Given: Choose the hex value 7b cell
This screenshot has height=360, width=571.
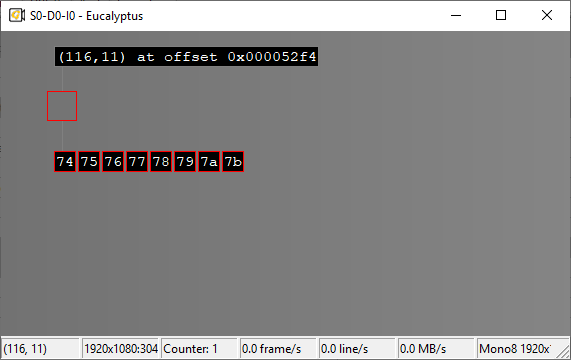Looking at the screenshot, I should 233,162.
